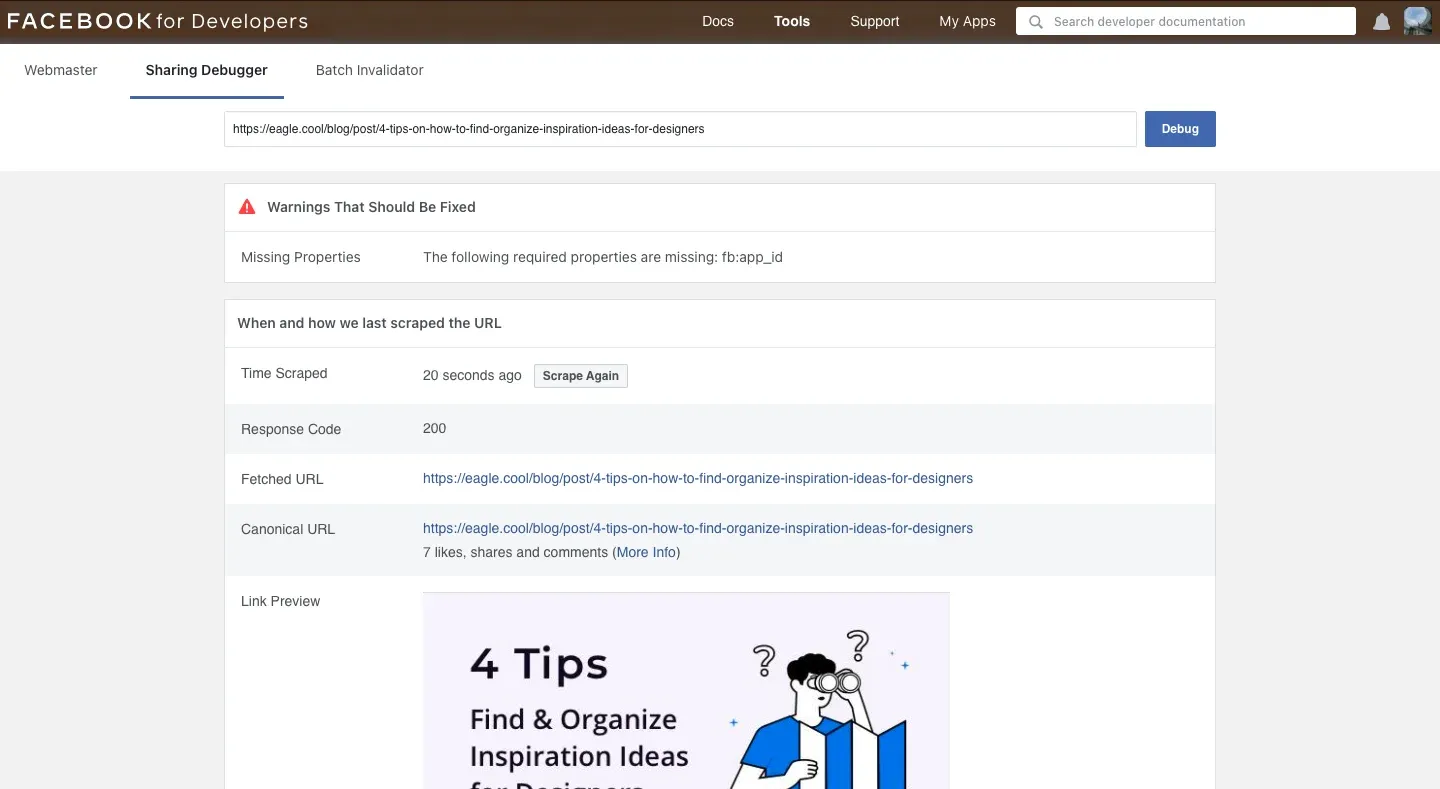Select the Sharing Debugger tab
1440x789 pixels.
click(x=207, y=70)
